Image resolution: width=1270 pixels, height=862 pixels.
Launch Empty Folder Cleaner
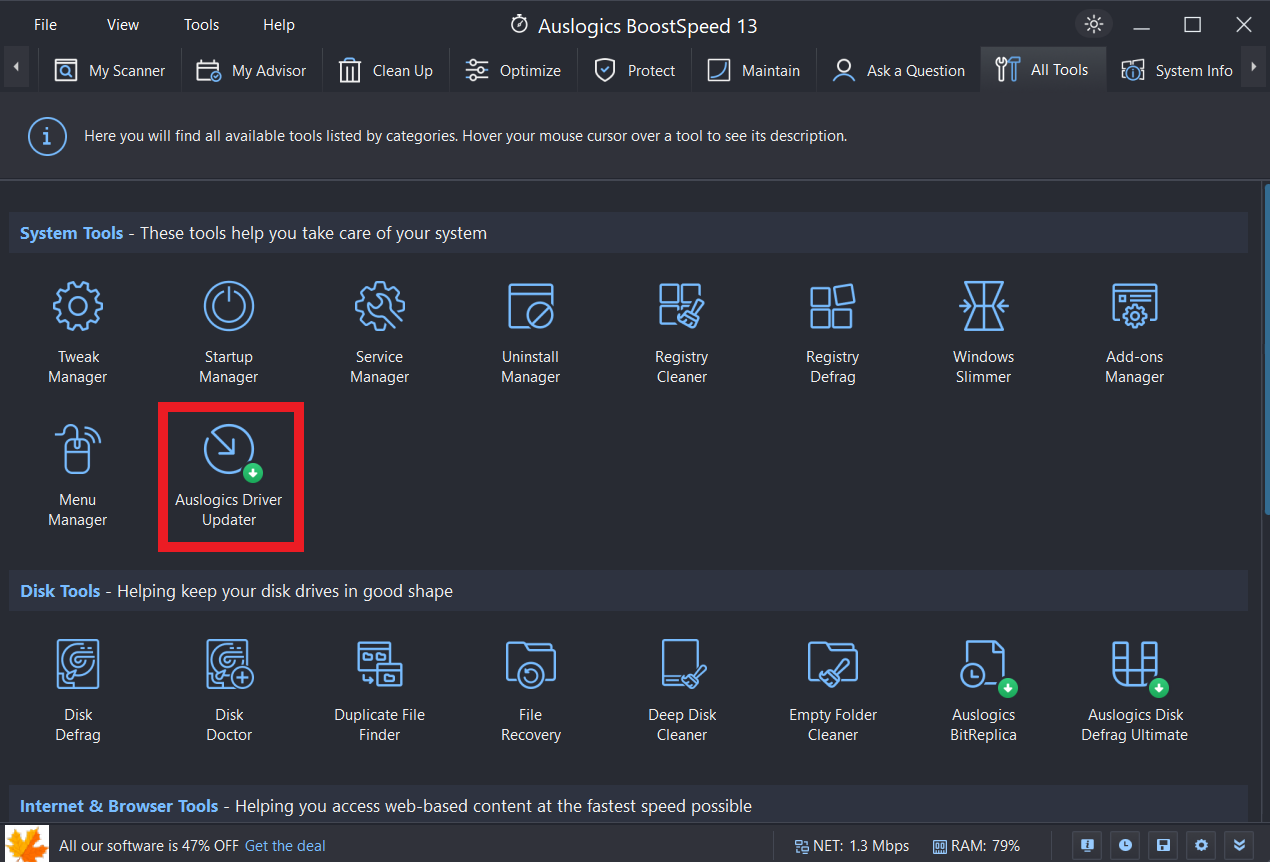click(833, 691)
